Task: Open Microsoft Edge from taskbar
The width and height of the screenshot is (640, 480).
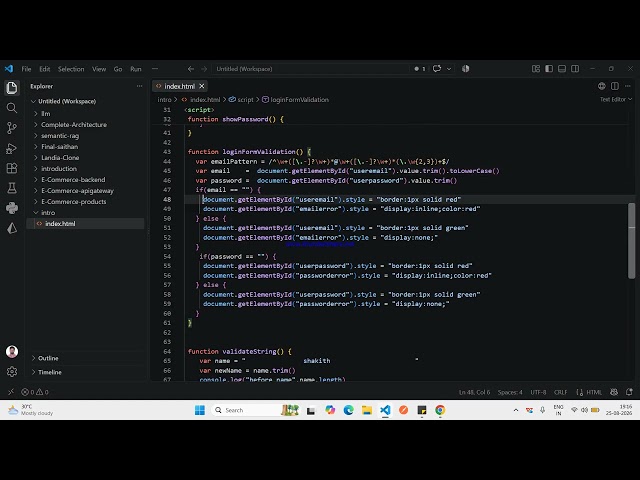Action: click(x=348, y=410)
